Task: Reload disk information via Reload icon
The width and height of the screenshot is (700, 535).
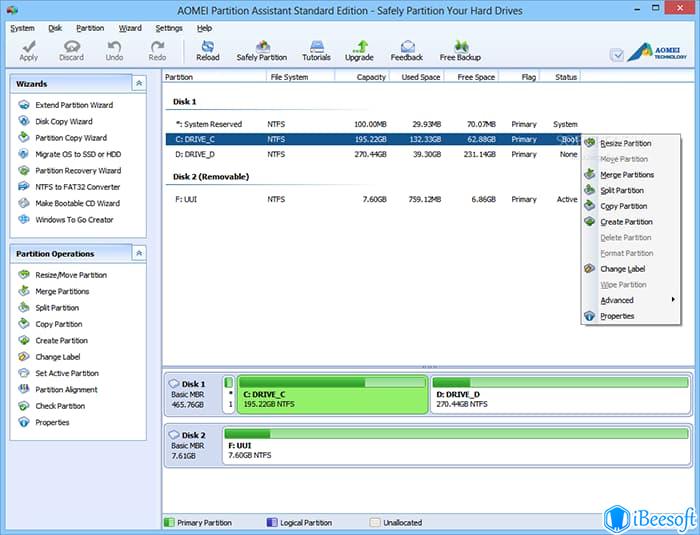Action: (208, 51)
